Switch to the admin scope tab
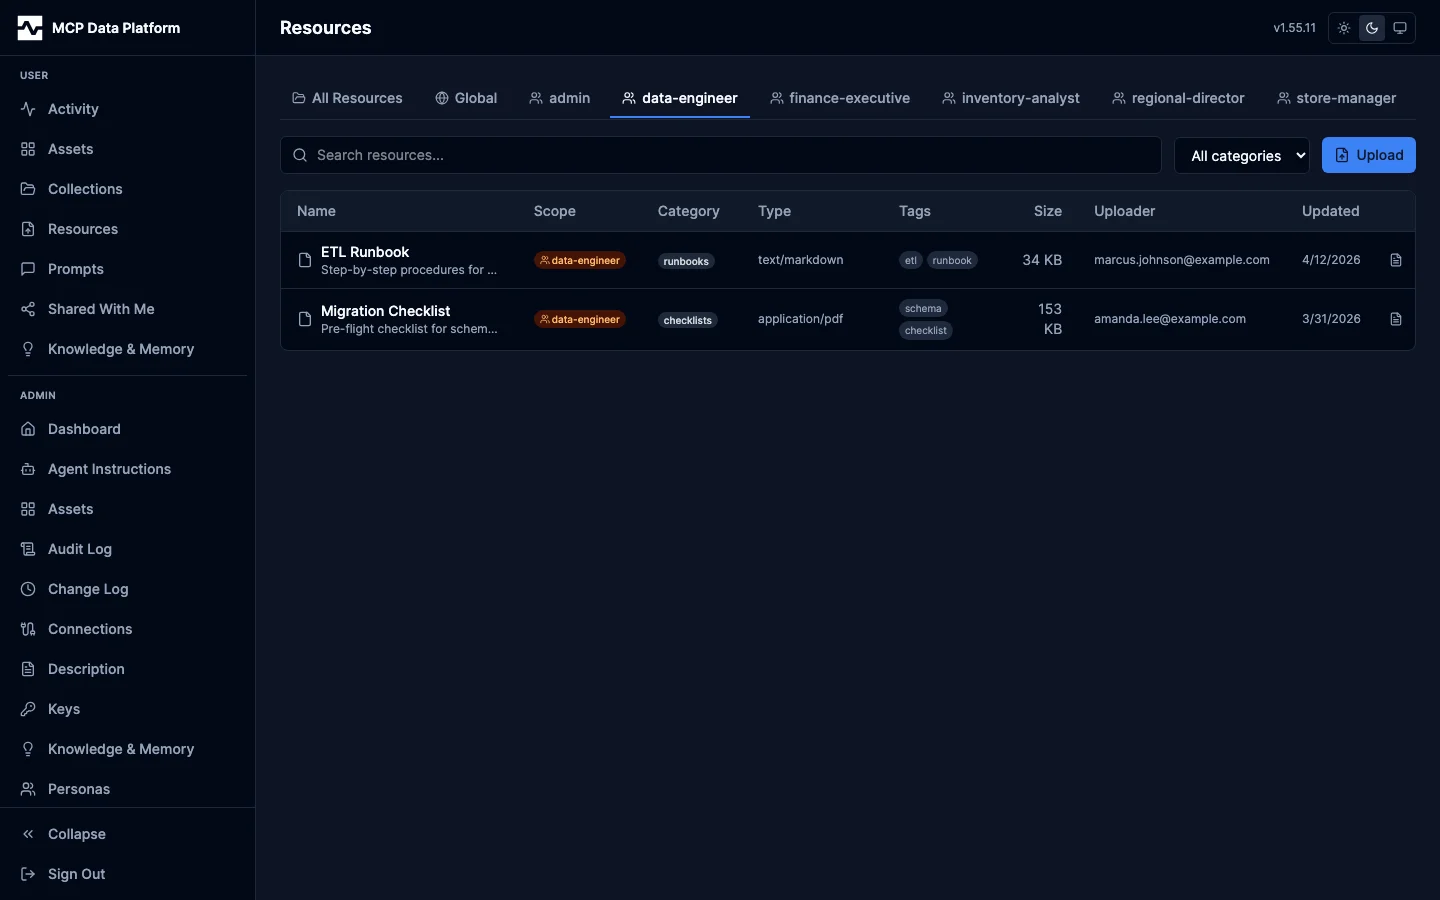 [560, 98]
